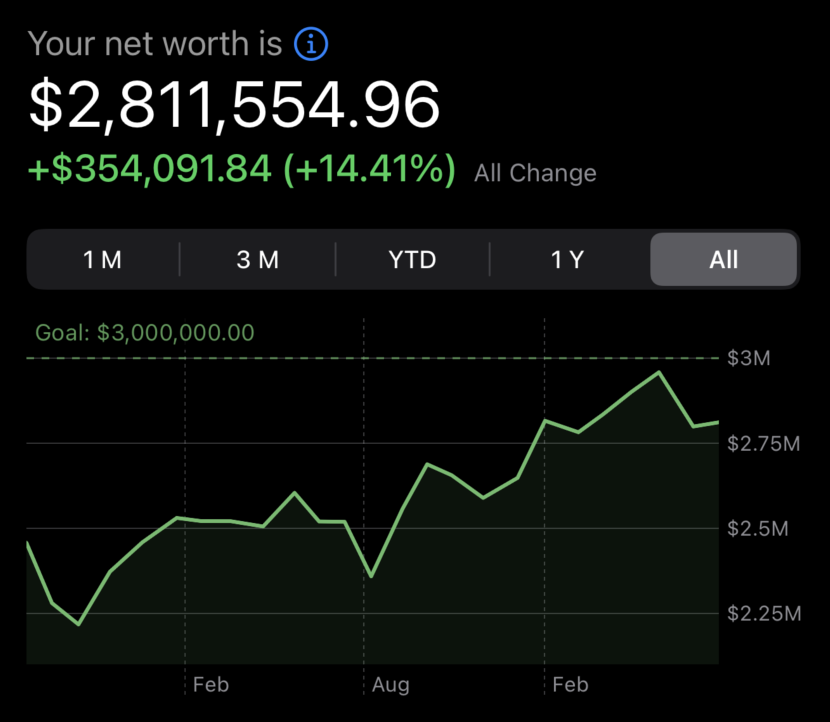Click the Aug date marker

390,685
